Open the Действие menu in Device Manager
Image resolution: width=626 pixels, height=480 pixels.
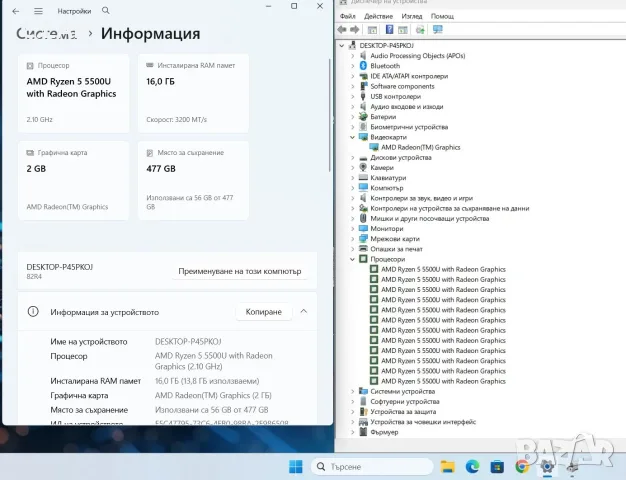click(378, 16)
